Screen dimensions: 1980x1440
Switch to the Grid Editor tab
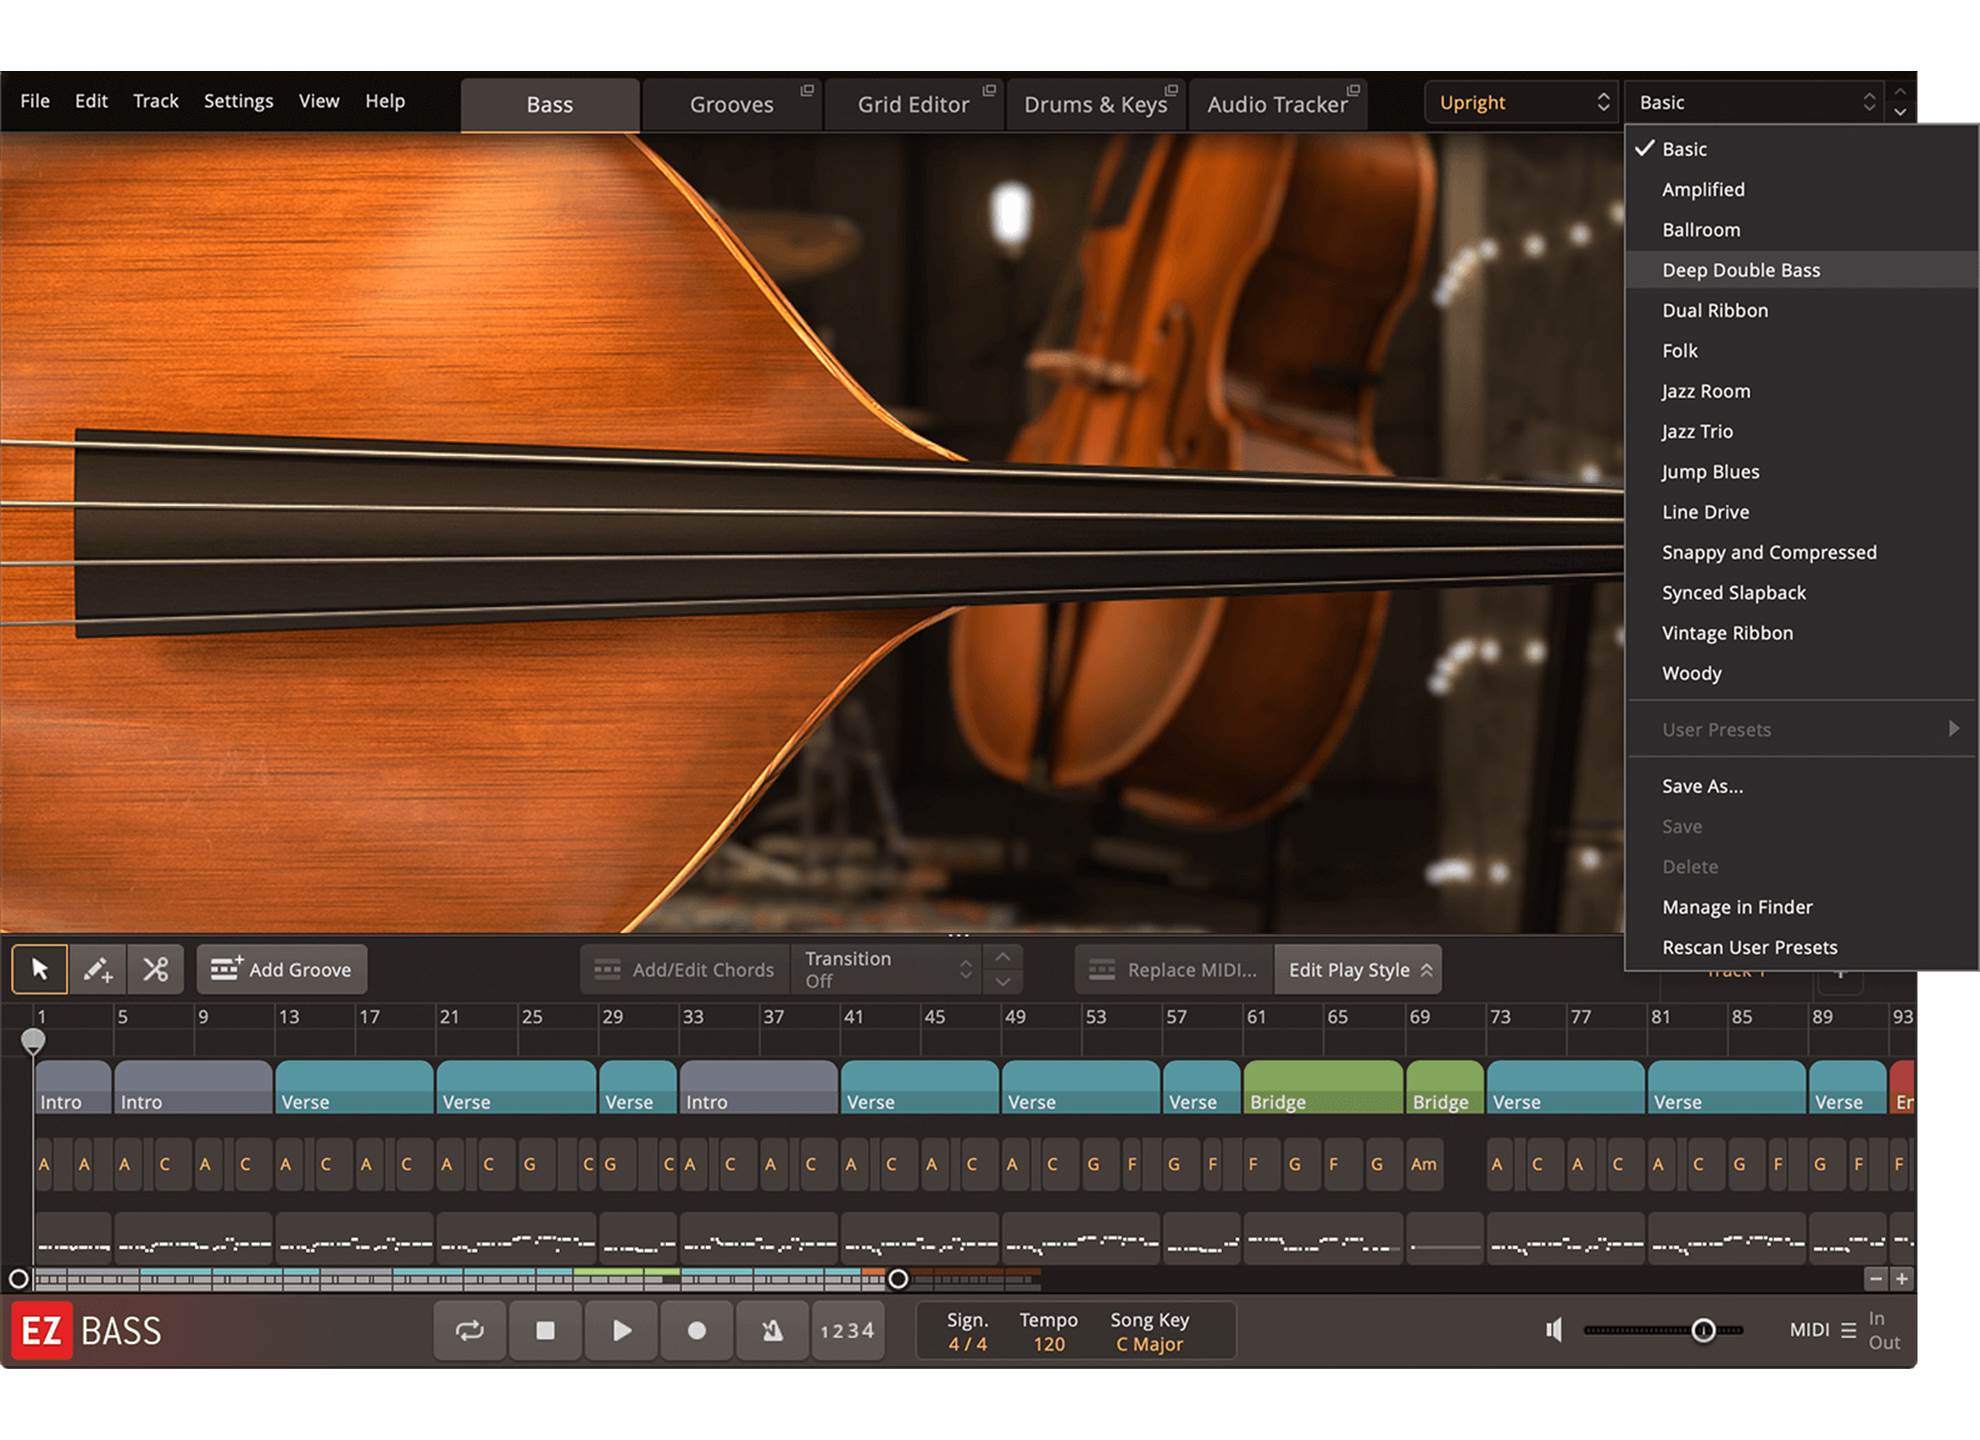coord(913,104)
